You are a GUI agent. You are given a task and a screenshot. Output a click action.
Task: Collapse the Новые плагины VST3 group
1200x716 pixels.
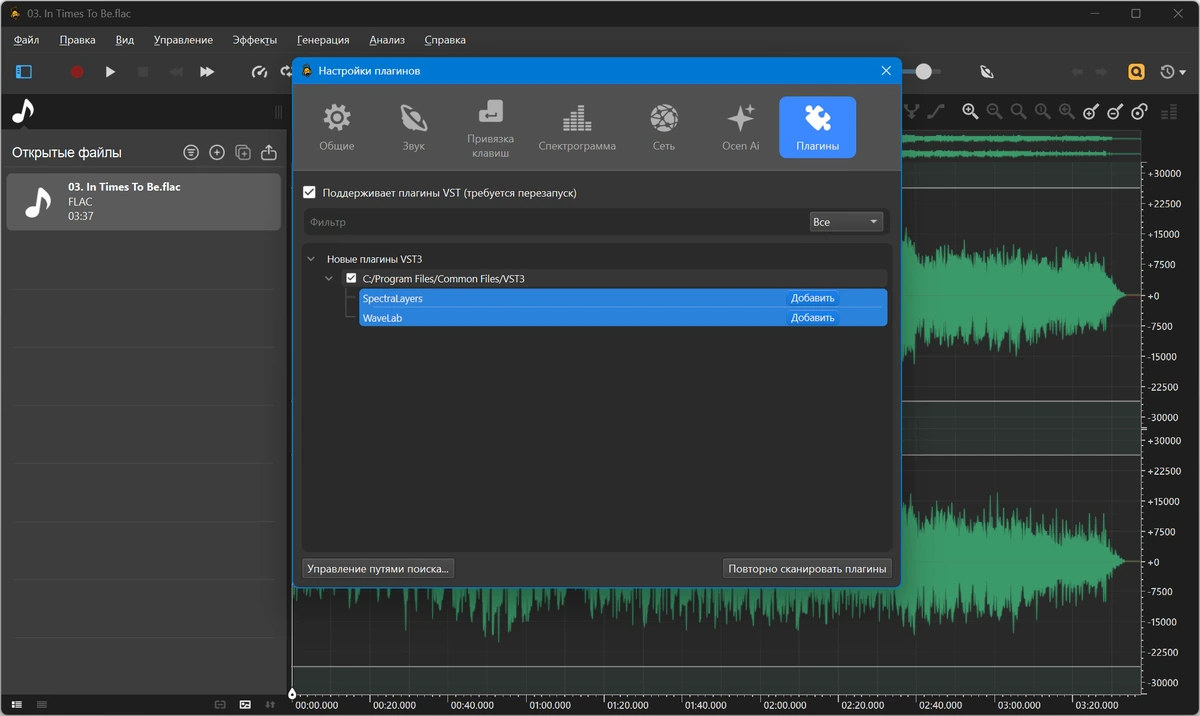coord(311,259)
